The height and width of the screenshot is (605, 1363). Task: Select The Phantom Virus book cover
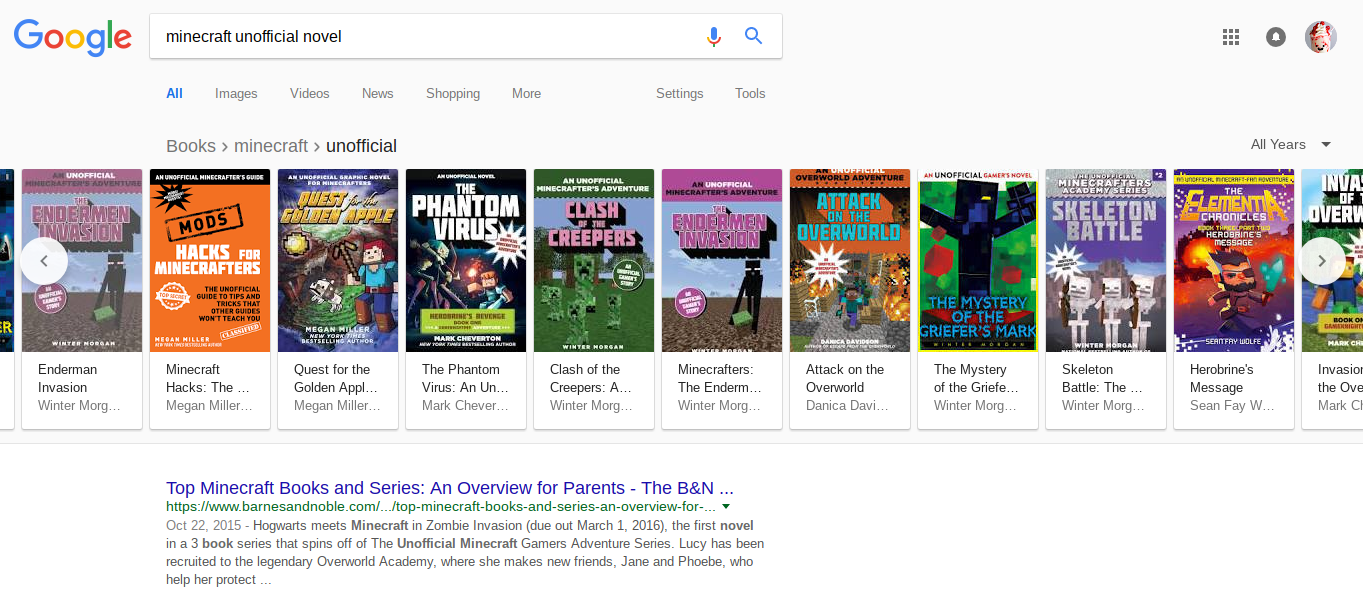(466, 260)
